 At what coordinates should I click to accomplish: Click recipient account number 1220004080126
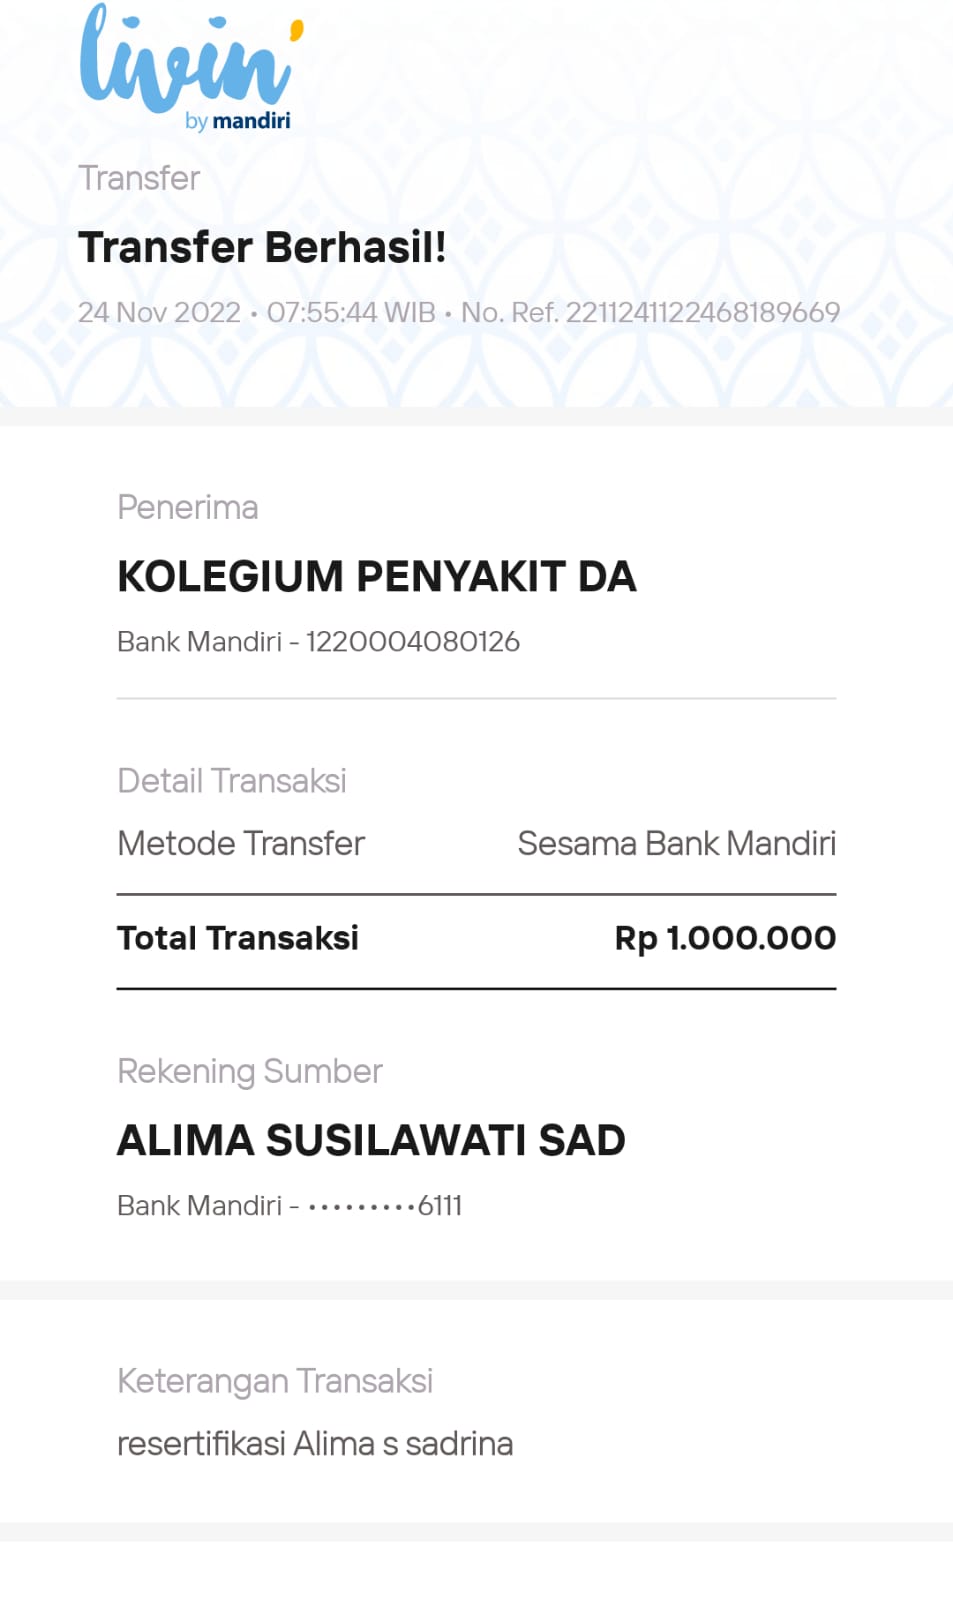(412, 642)
